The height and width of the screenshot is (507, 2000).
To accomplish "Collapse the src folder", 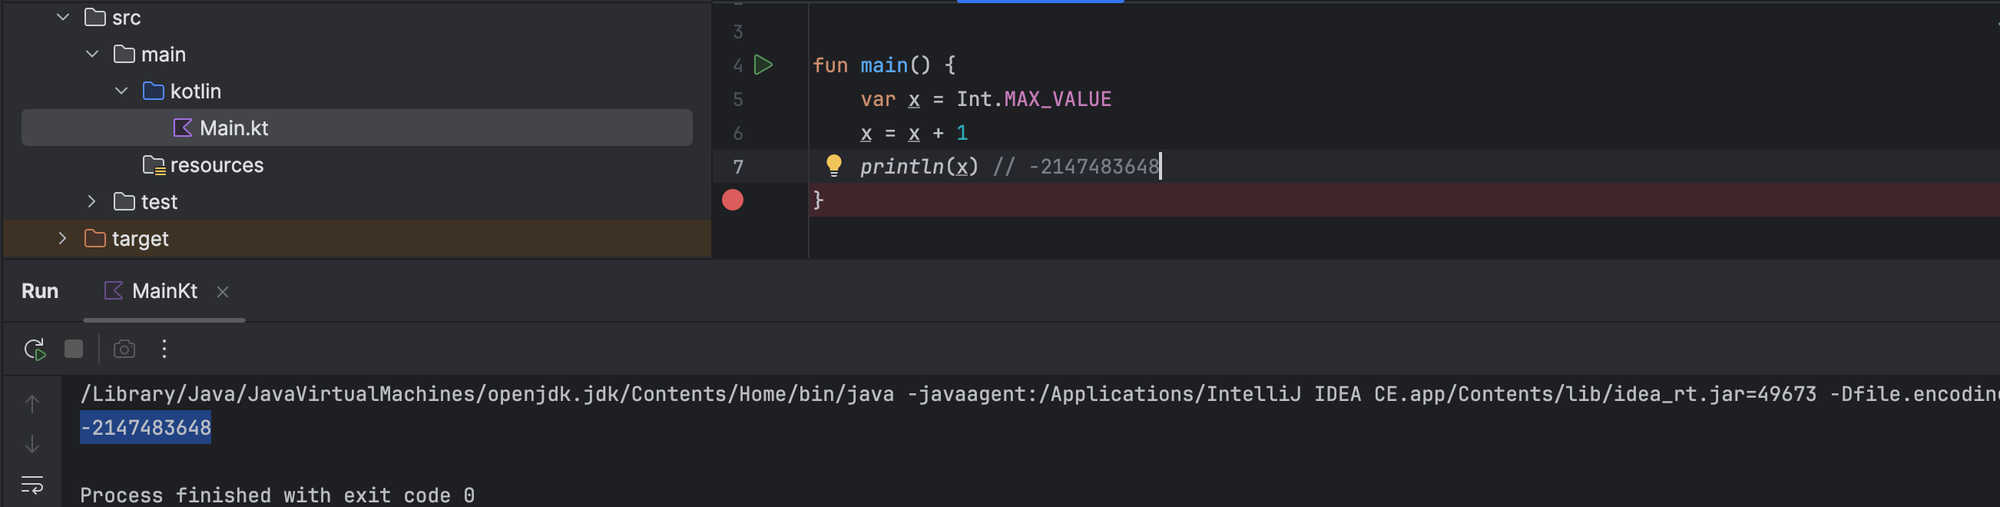I will pyautogui.click(x=63, y=17).
